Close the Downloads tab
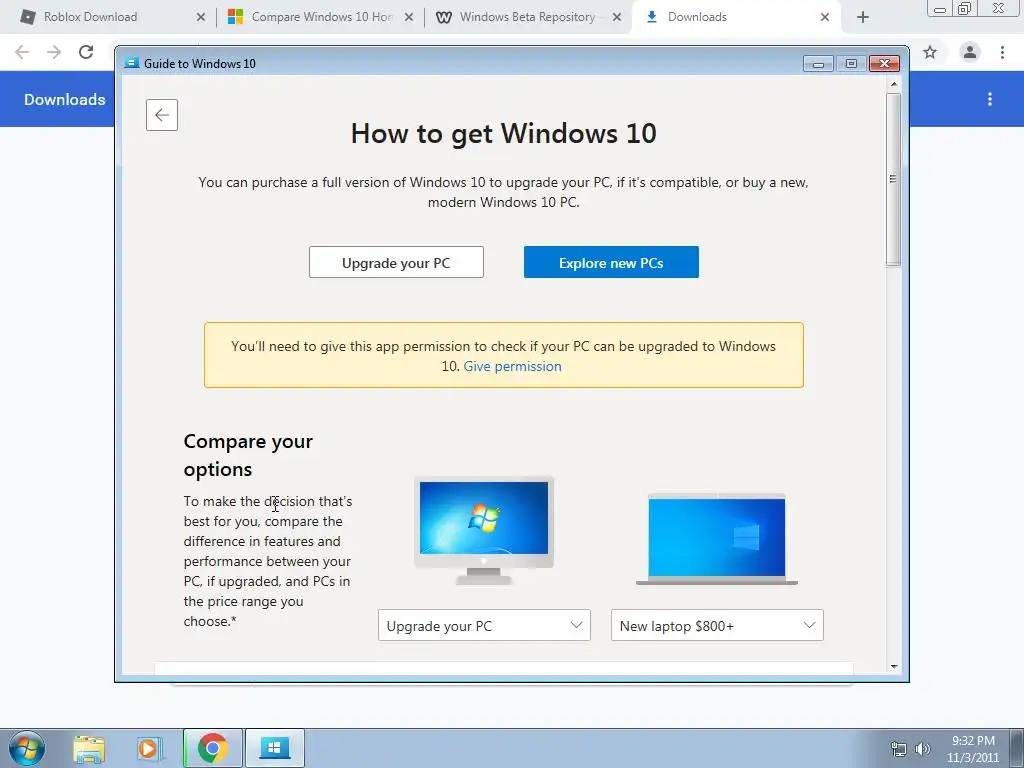 tap(825, 18)
